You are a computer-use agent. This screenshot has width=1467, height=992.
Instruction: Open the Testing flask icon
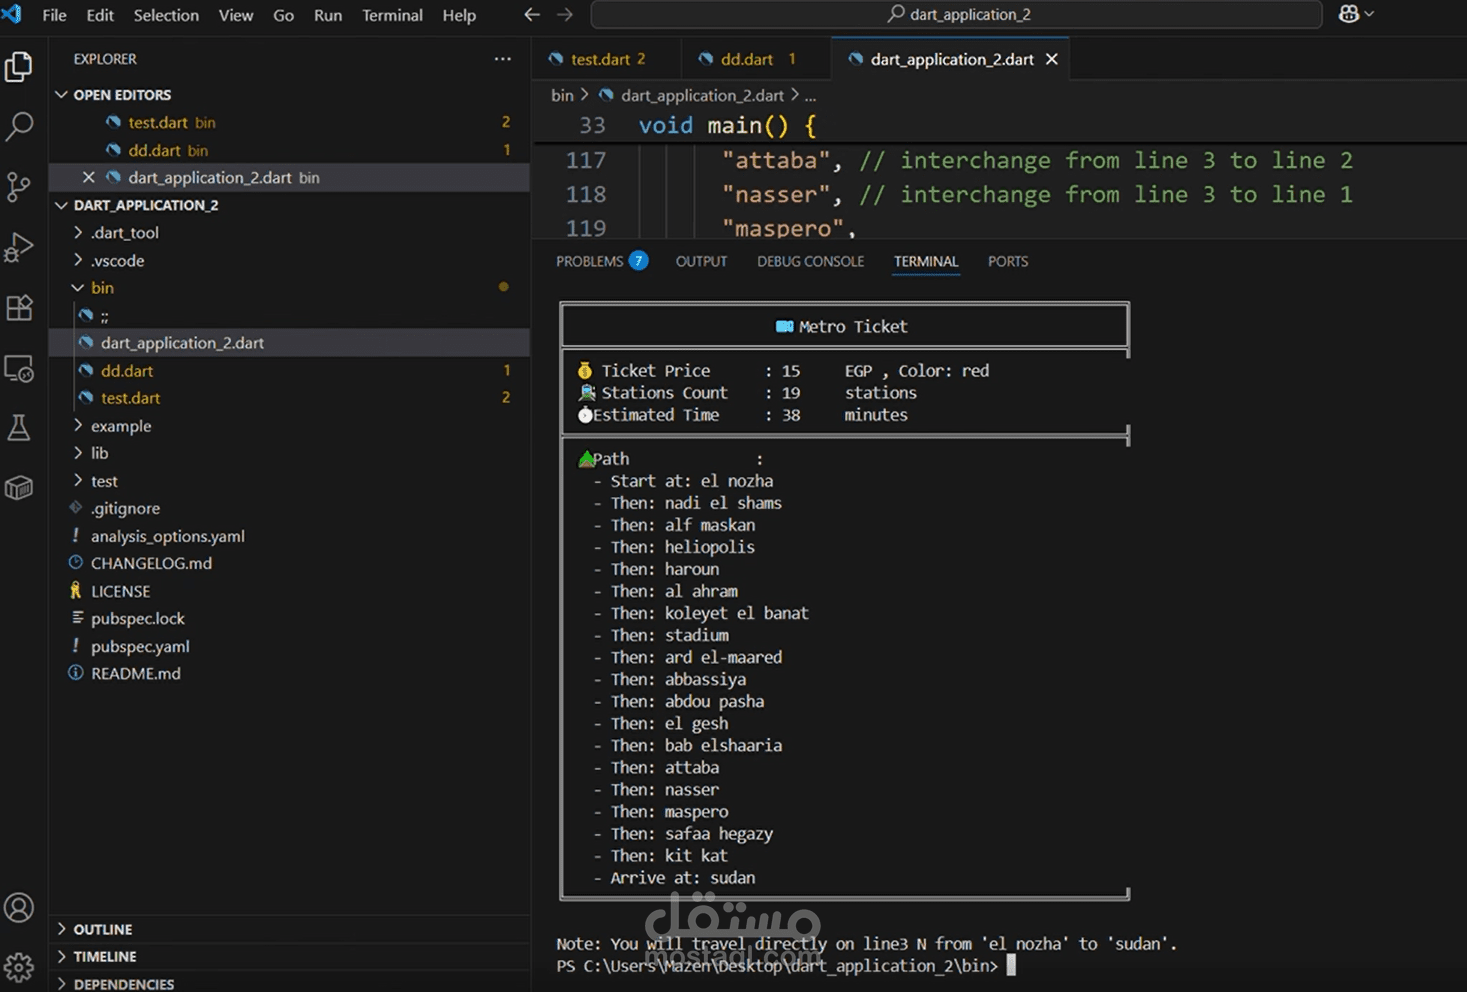[19, 428]
